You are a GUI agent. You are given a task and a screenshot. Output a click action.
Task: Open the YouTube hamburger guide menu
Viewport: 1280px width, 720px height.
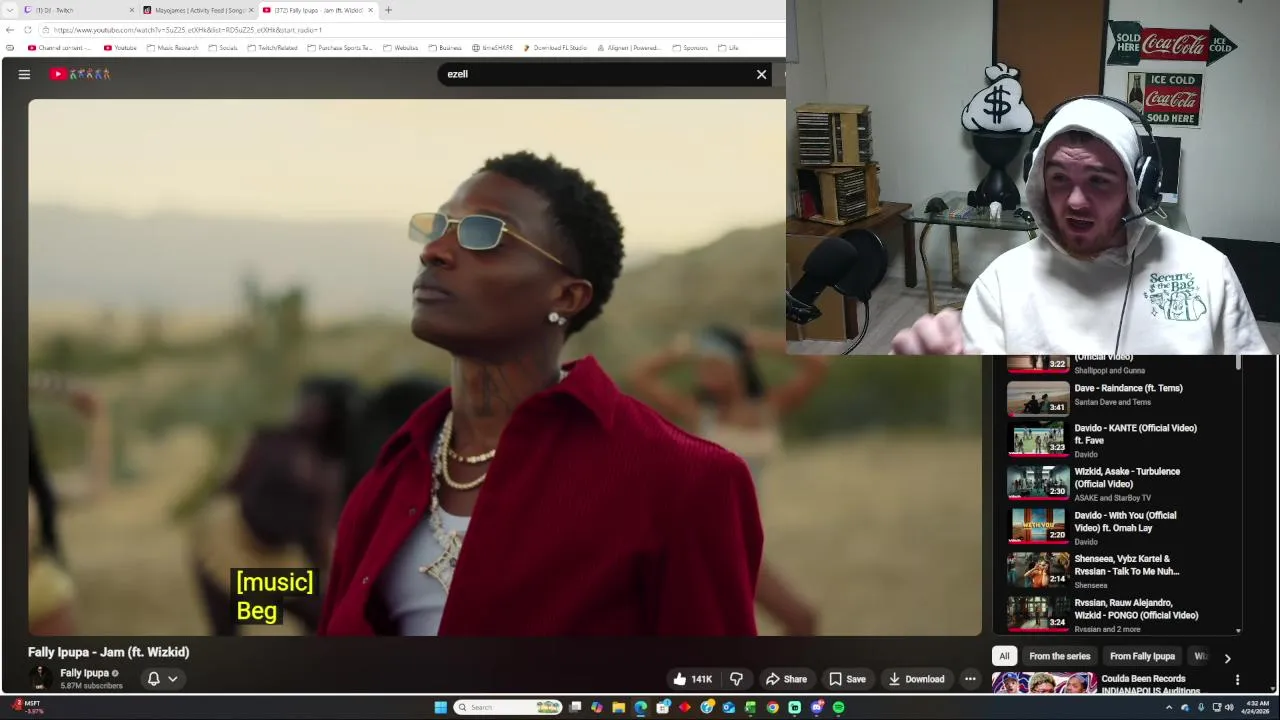point(24,74)
